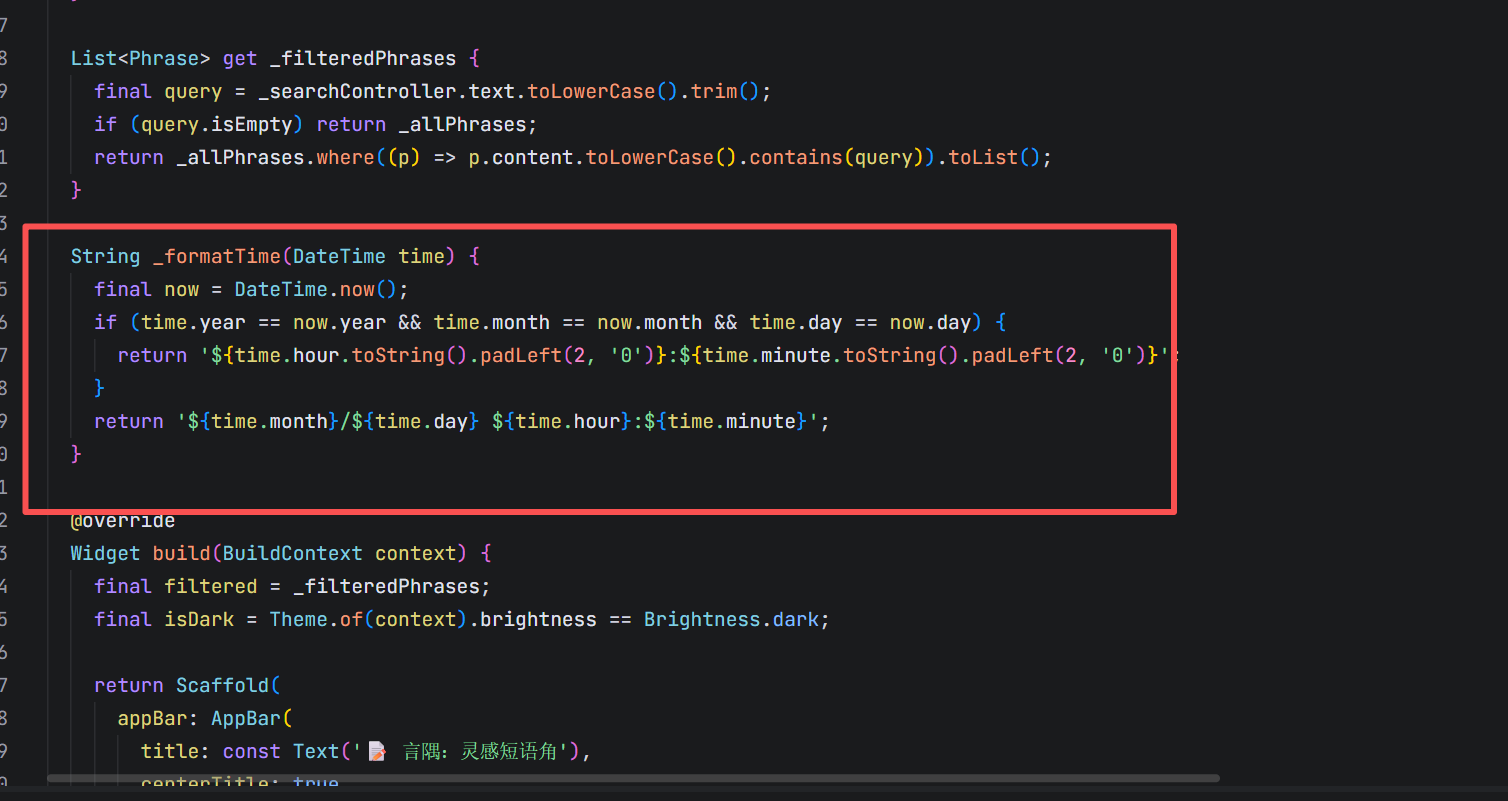The height and width of the screenshot is (801, 1508).
Task: Click the memo emoji in the title string
Action: (377, 751)
